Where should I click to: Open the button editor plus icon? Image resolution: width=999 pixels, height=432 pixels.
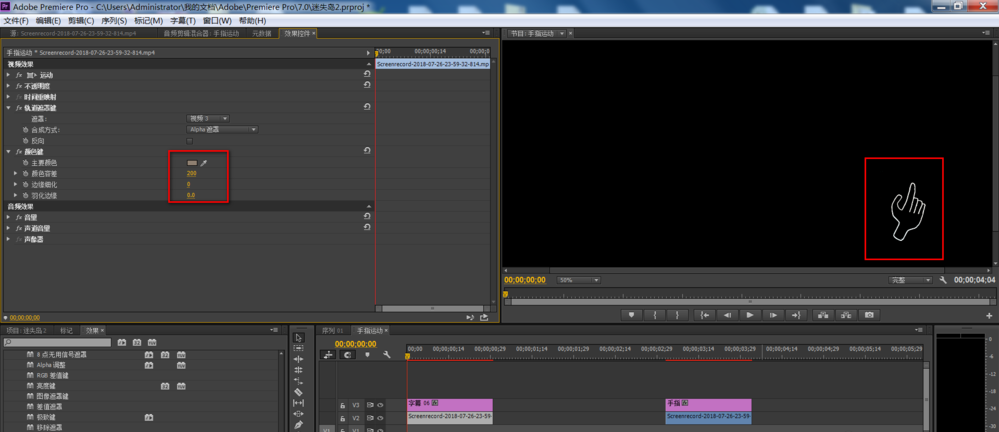pyautogui.click(x=989, y=315)
